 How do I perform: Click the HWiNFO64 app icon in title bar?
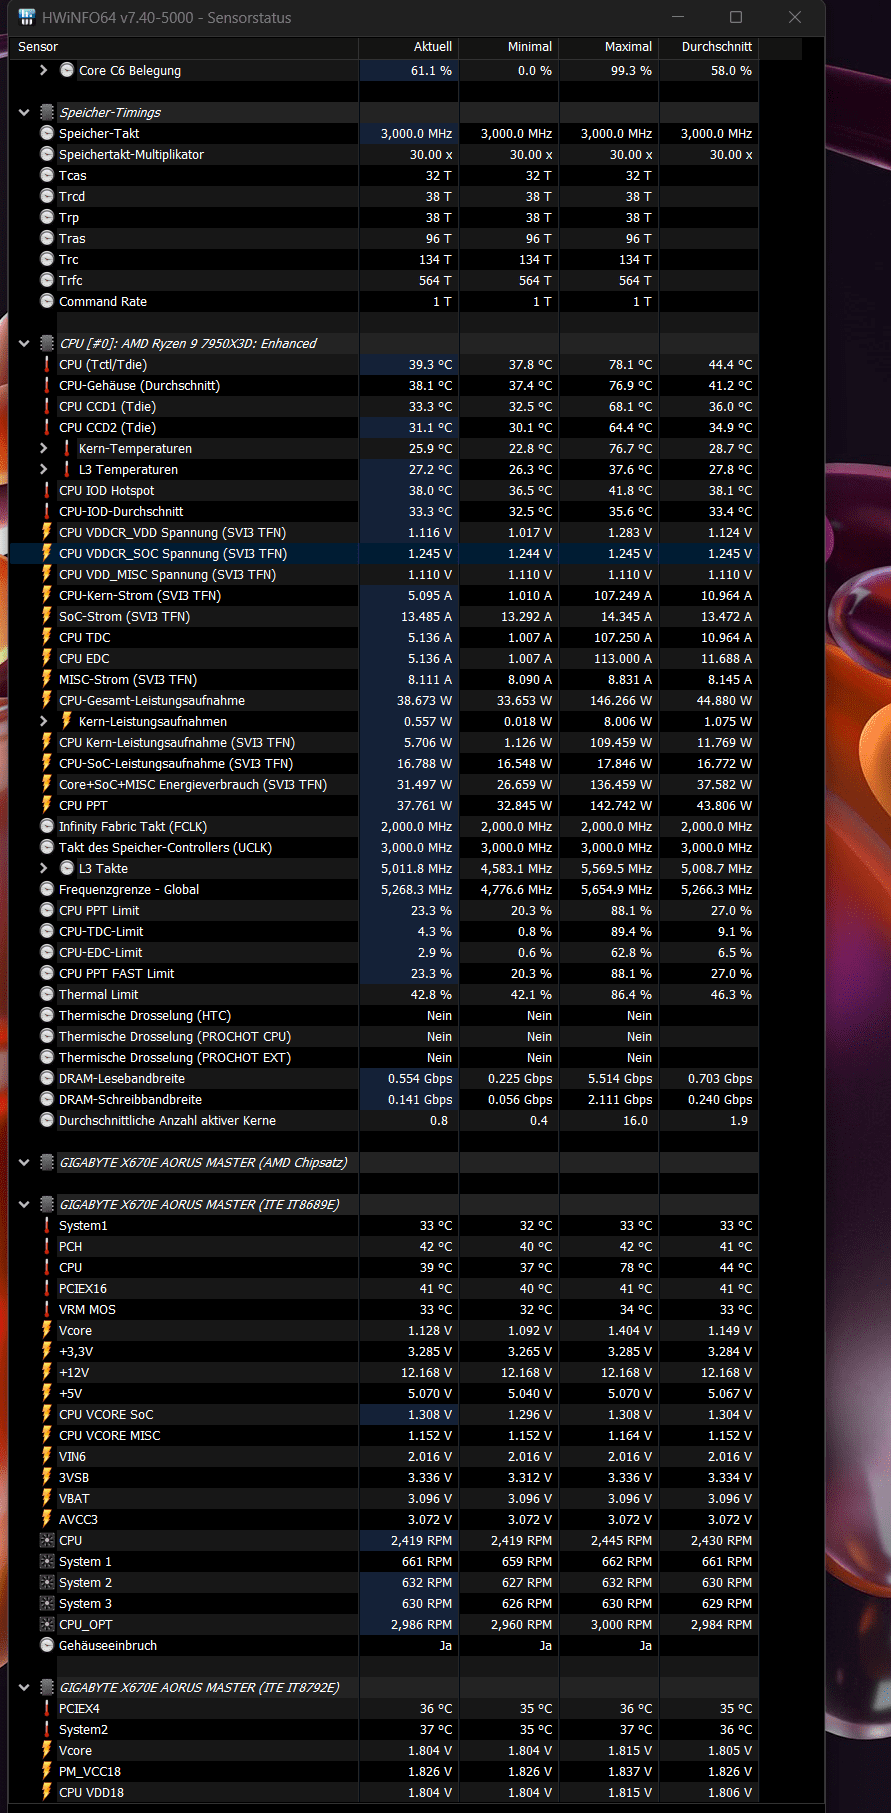coord(27,17)
